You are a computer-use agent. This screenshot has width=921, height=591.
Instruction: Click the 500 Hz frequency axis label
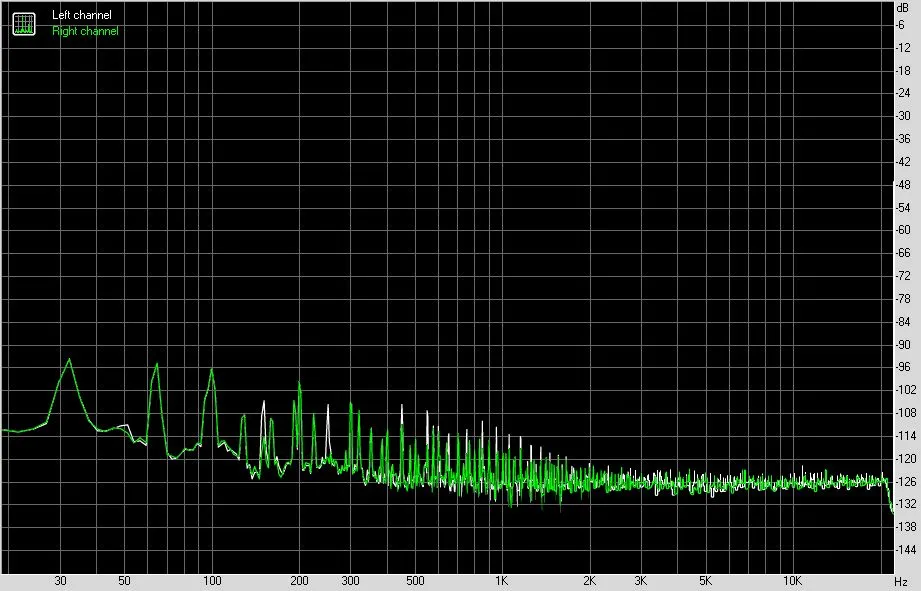click(415, 581)
